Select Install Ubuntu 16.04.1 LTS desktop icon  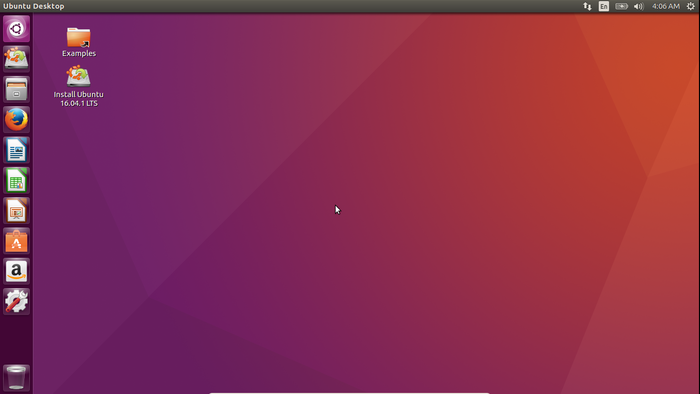coord(79,86)
